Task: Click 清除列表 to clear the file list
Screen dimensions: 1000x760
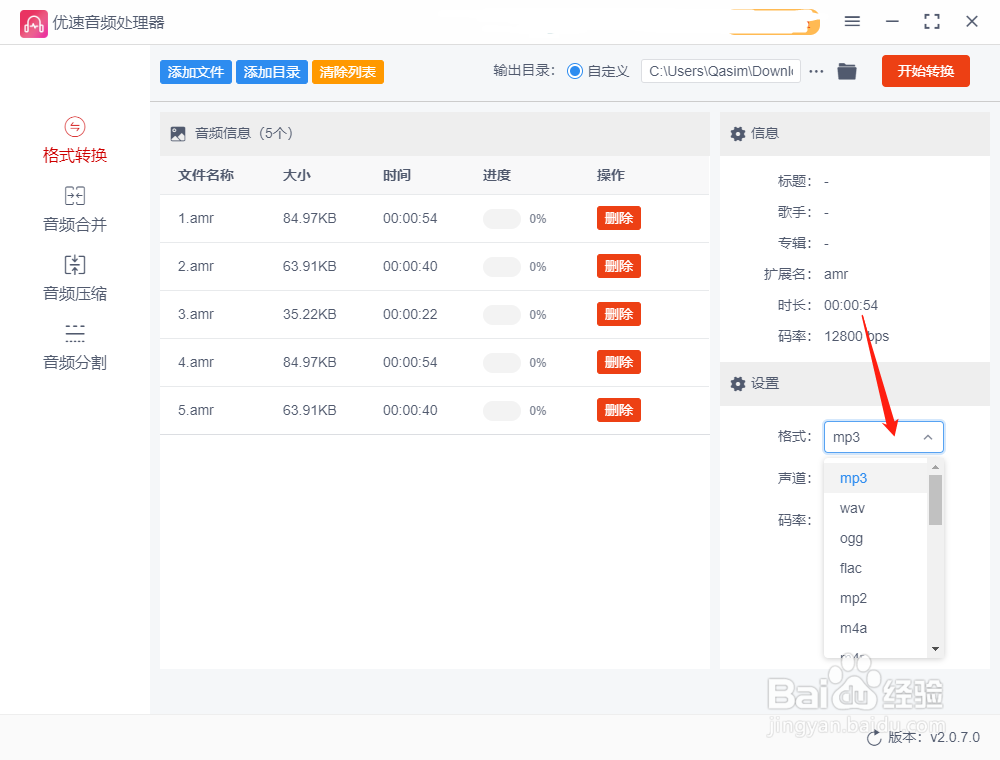Action: click(x=347, y=71)
